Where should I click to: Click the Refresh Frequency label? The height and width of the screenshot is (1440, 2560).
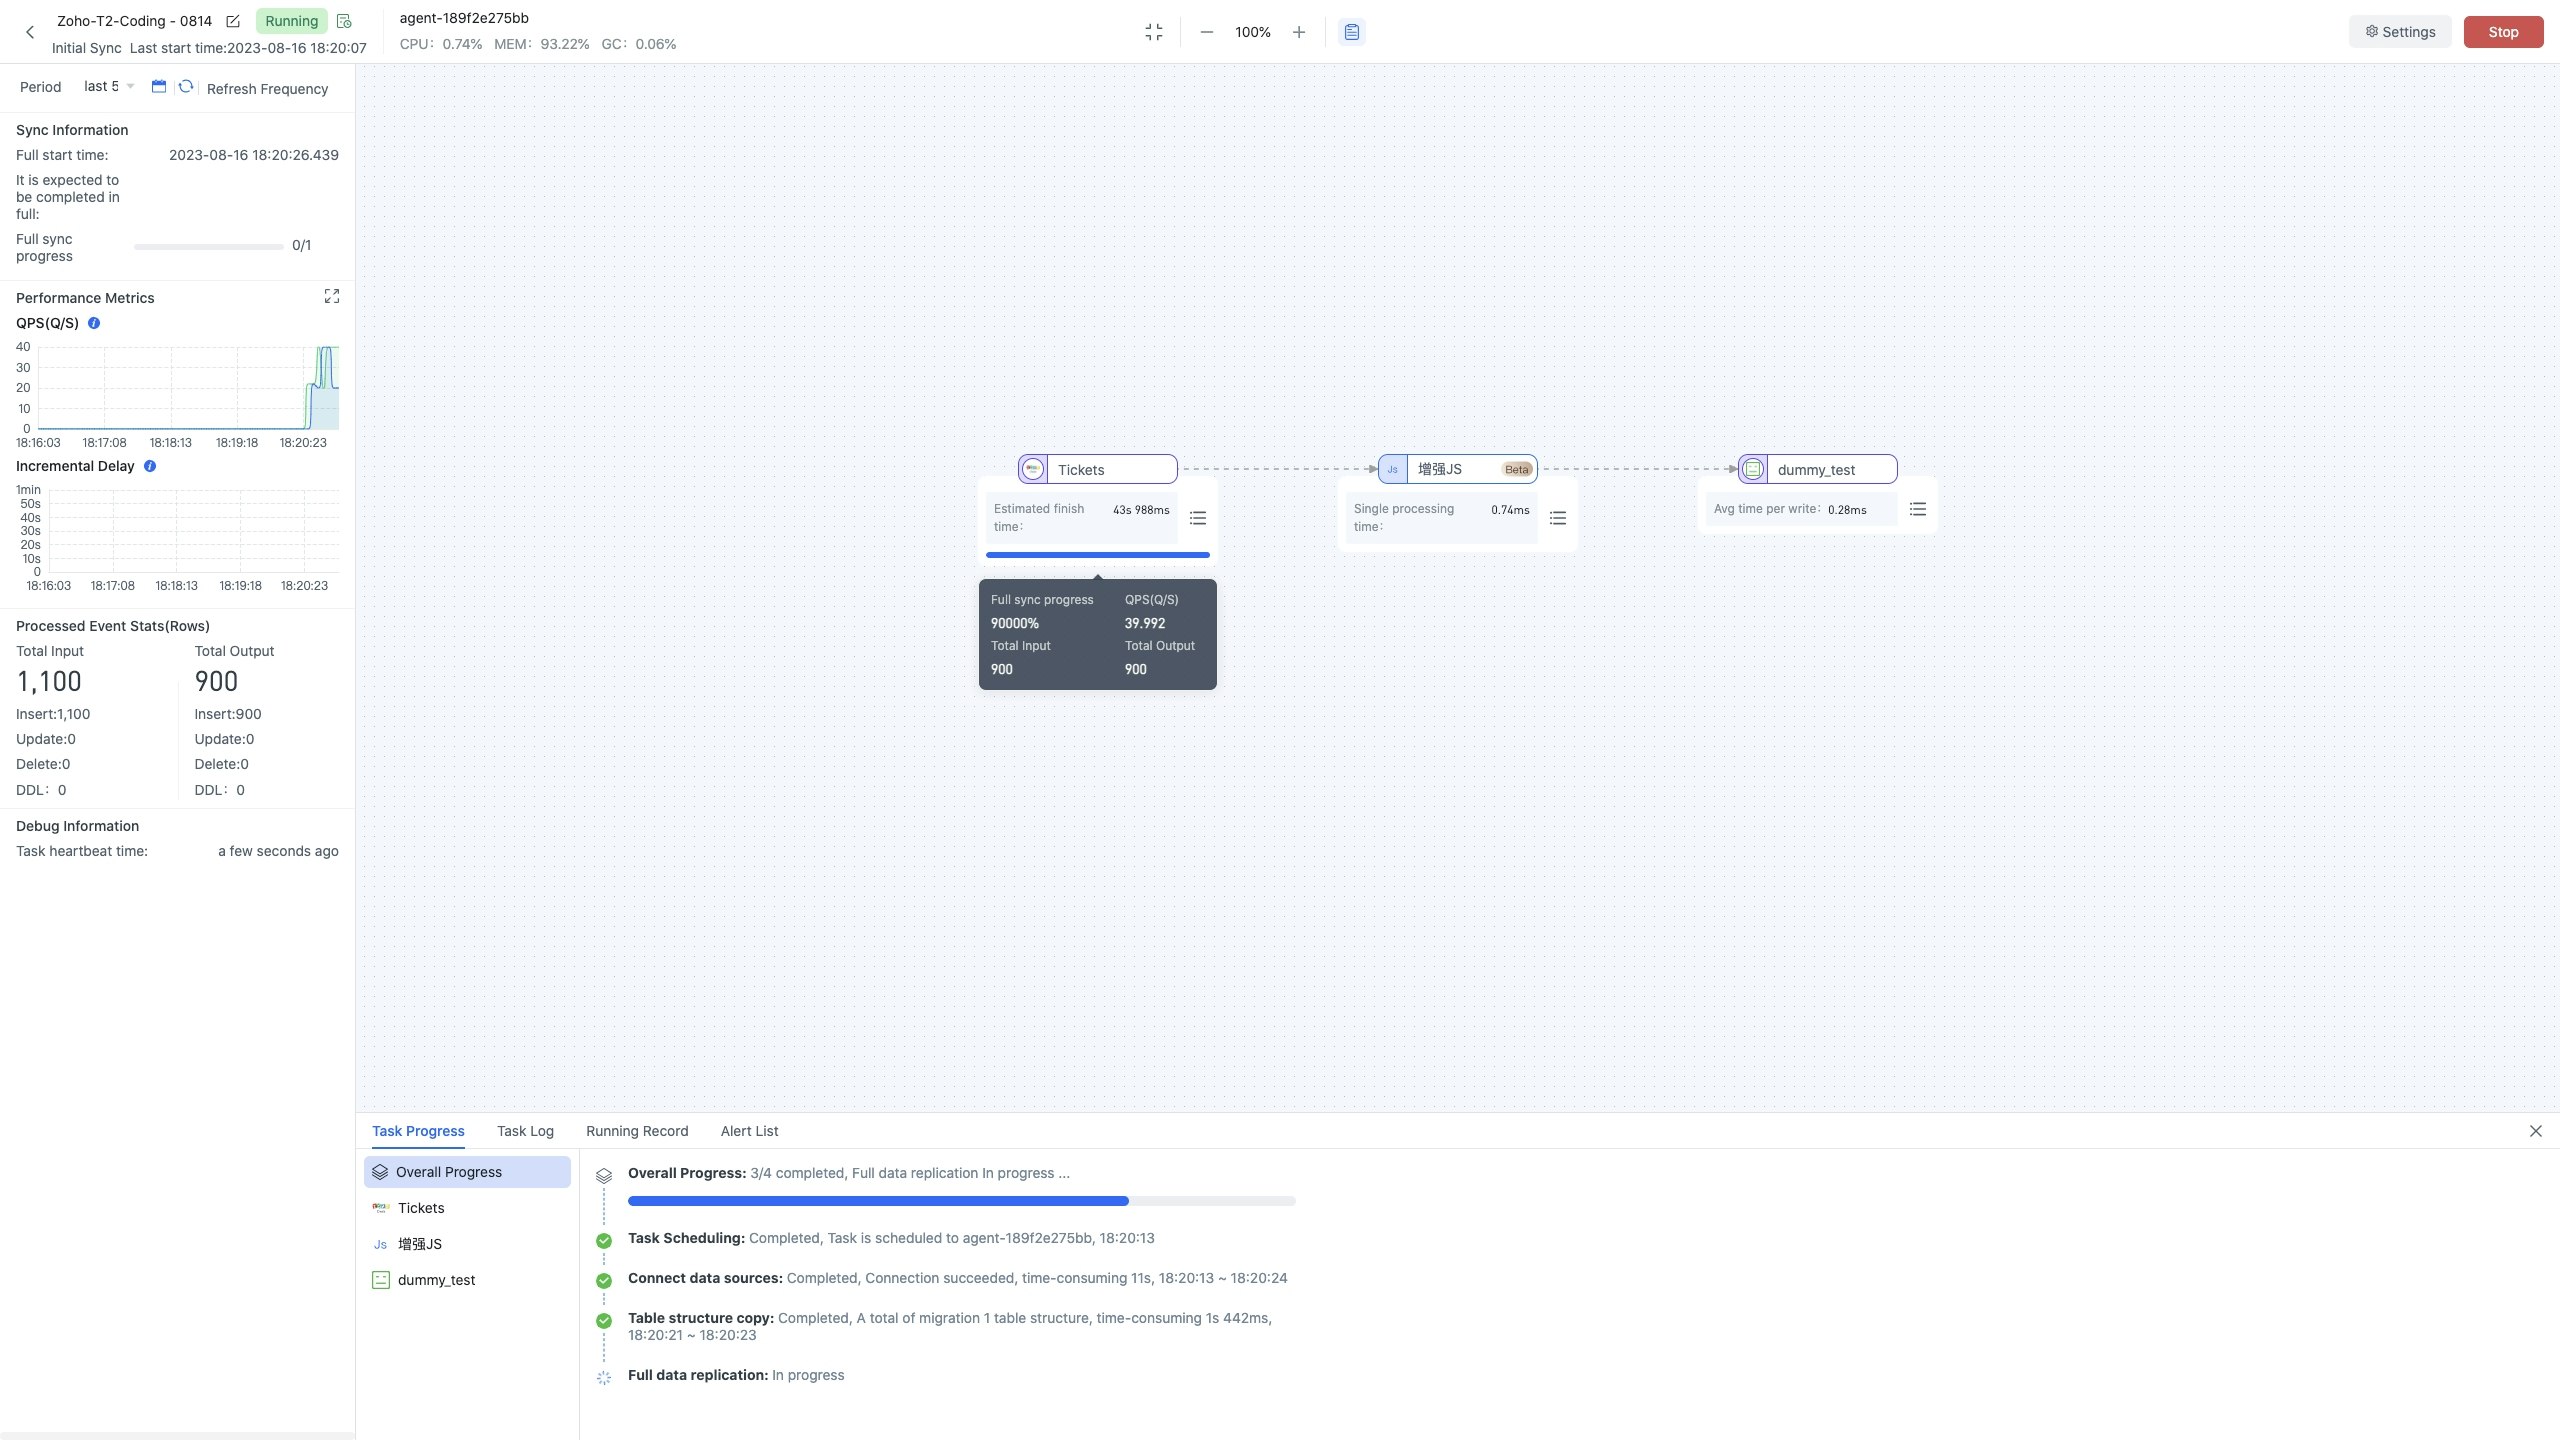[x=267, y=89]
